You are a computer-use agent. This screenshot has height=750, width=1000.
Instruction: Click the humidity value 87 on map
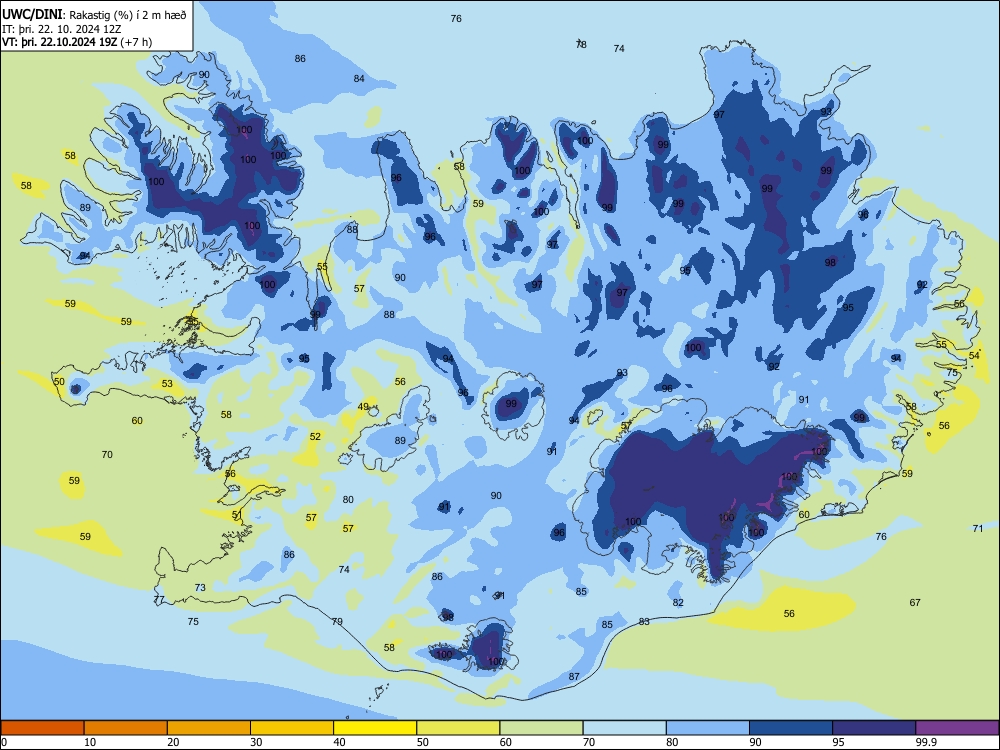coord(574,677)
